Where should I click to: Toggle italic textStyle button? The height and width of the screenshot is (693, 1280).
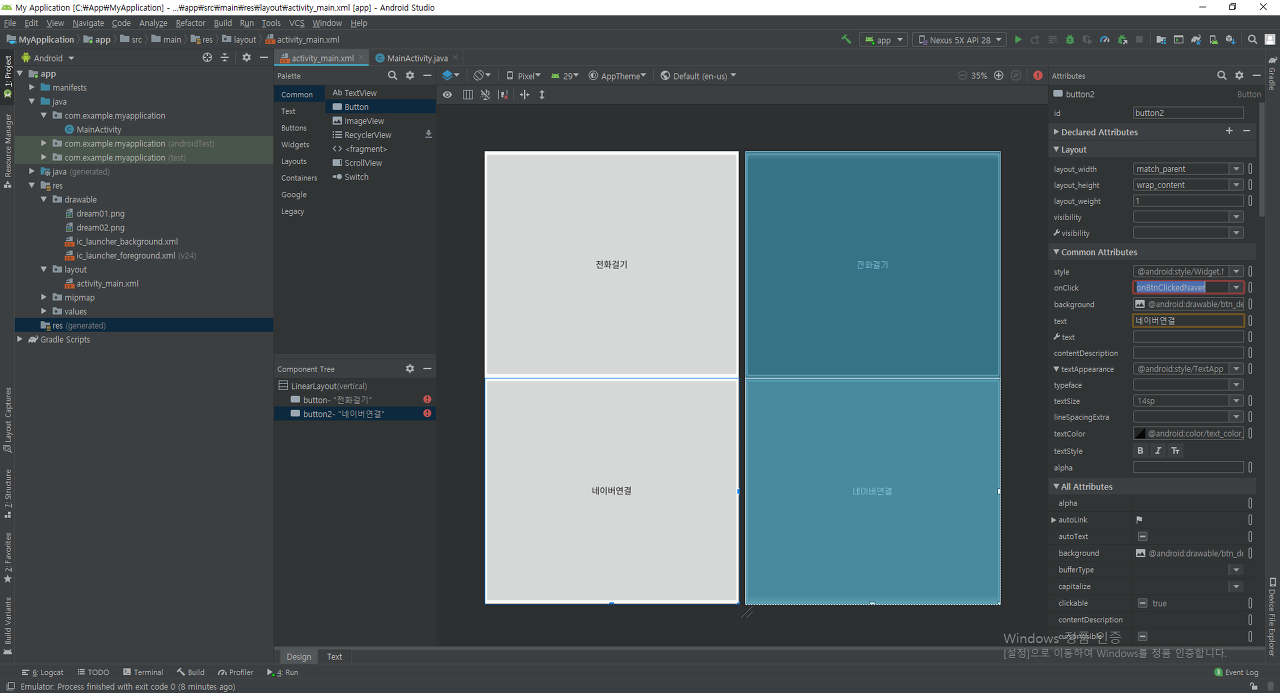(x=1158, y=451)
